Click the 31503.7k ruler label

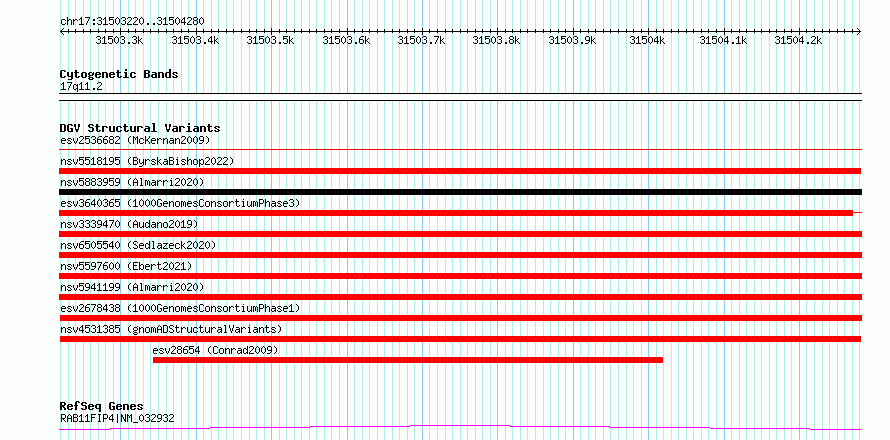[421, 40]
